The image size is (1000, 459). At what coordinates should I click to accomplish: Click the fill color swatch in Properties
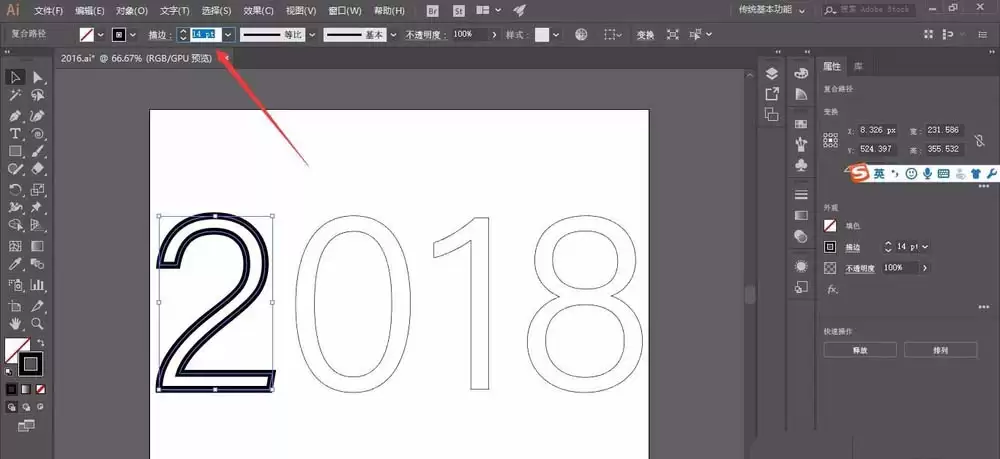(830, 226)
